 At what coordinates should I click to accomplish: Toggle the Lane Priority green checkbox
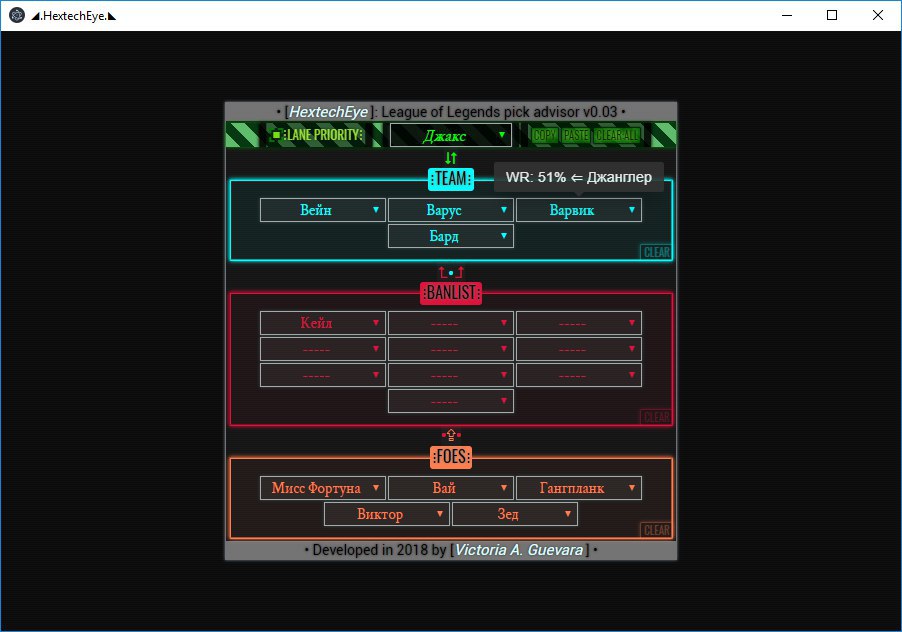point(276,135)
